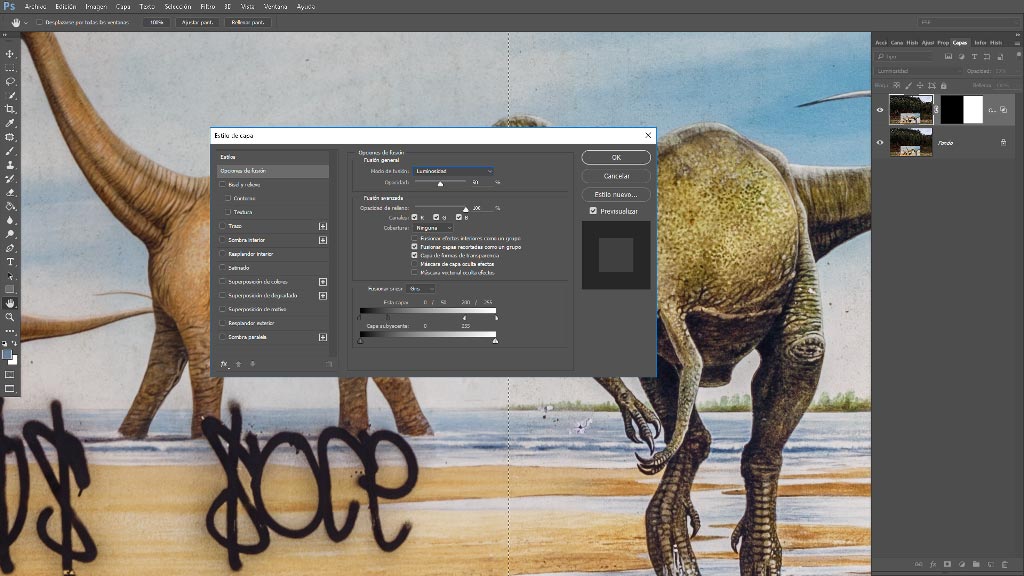Select the Eraser tool
The image size is (1024, 576).
(x=10, y=193)
